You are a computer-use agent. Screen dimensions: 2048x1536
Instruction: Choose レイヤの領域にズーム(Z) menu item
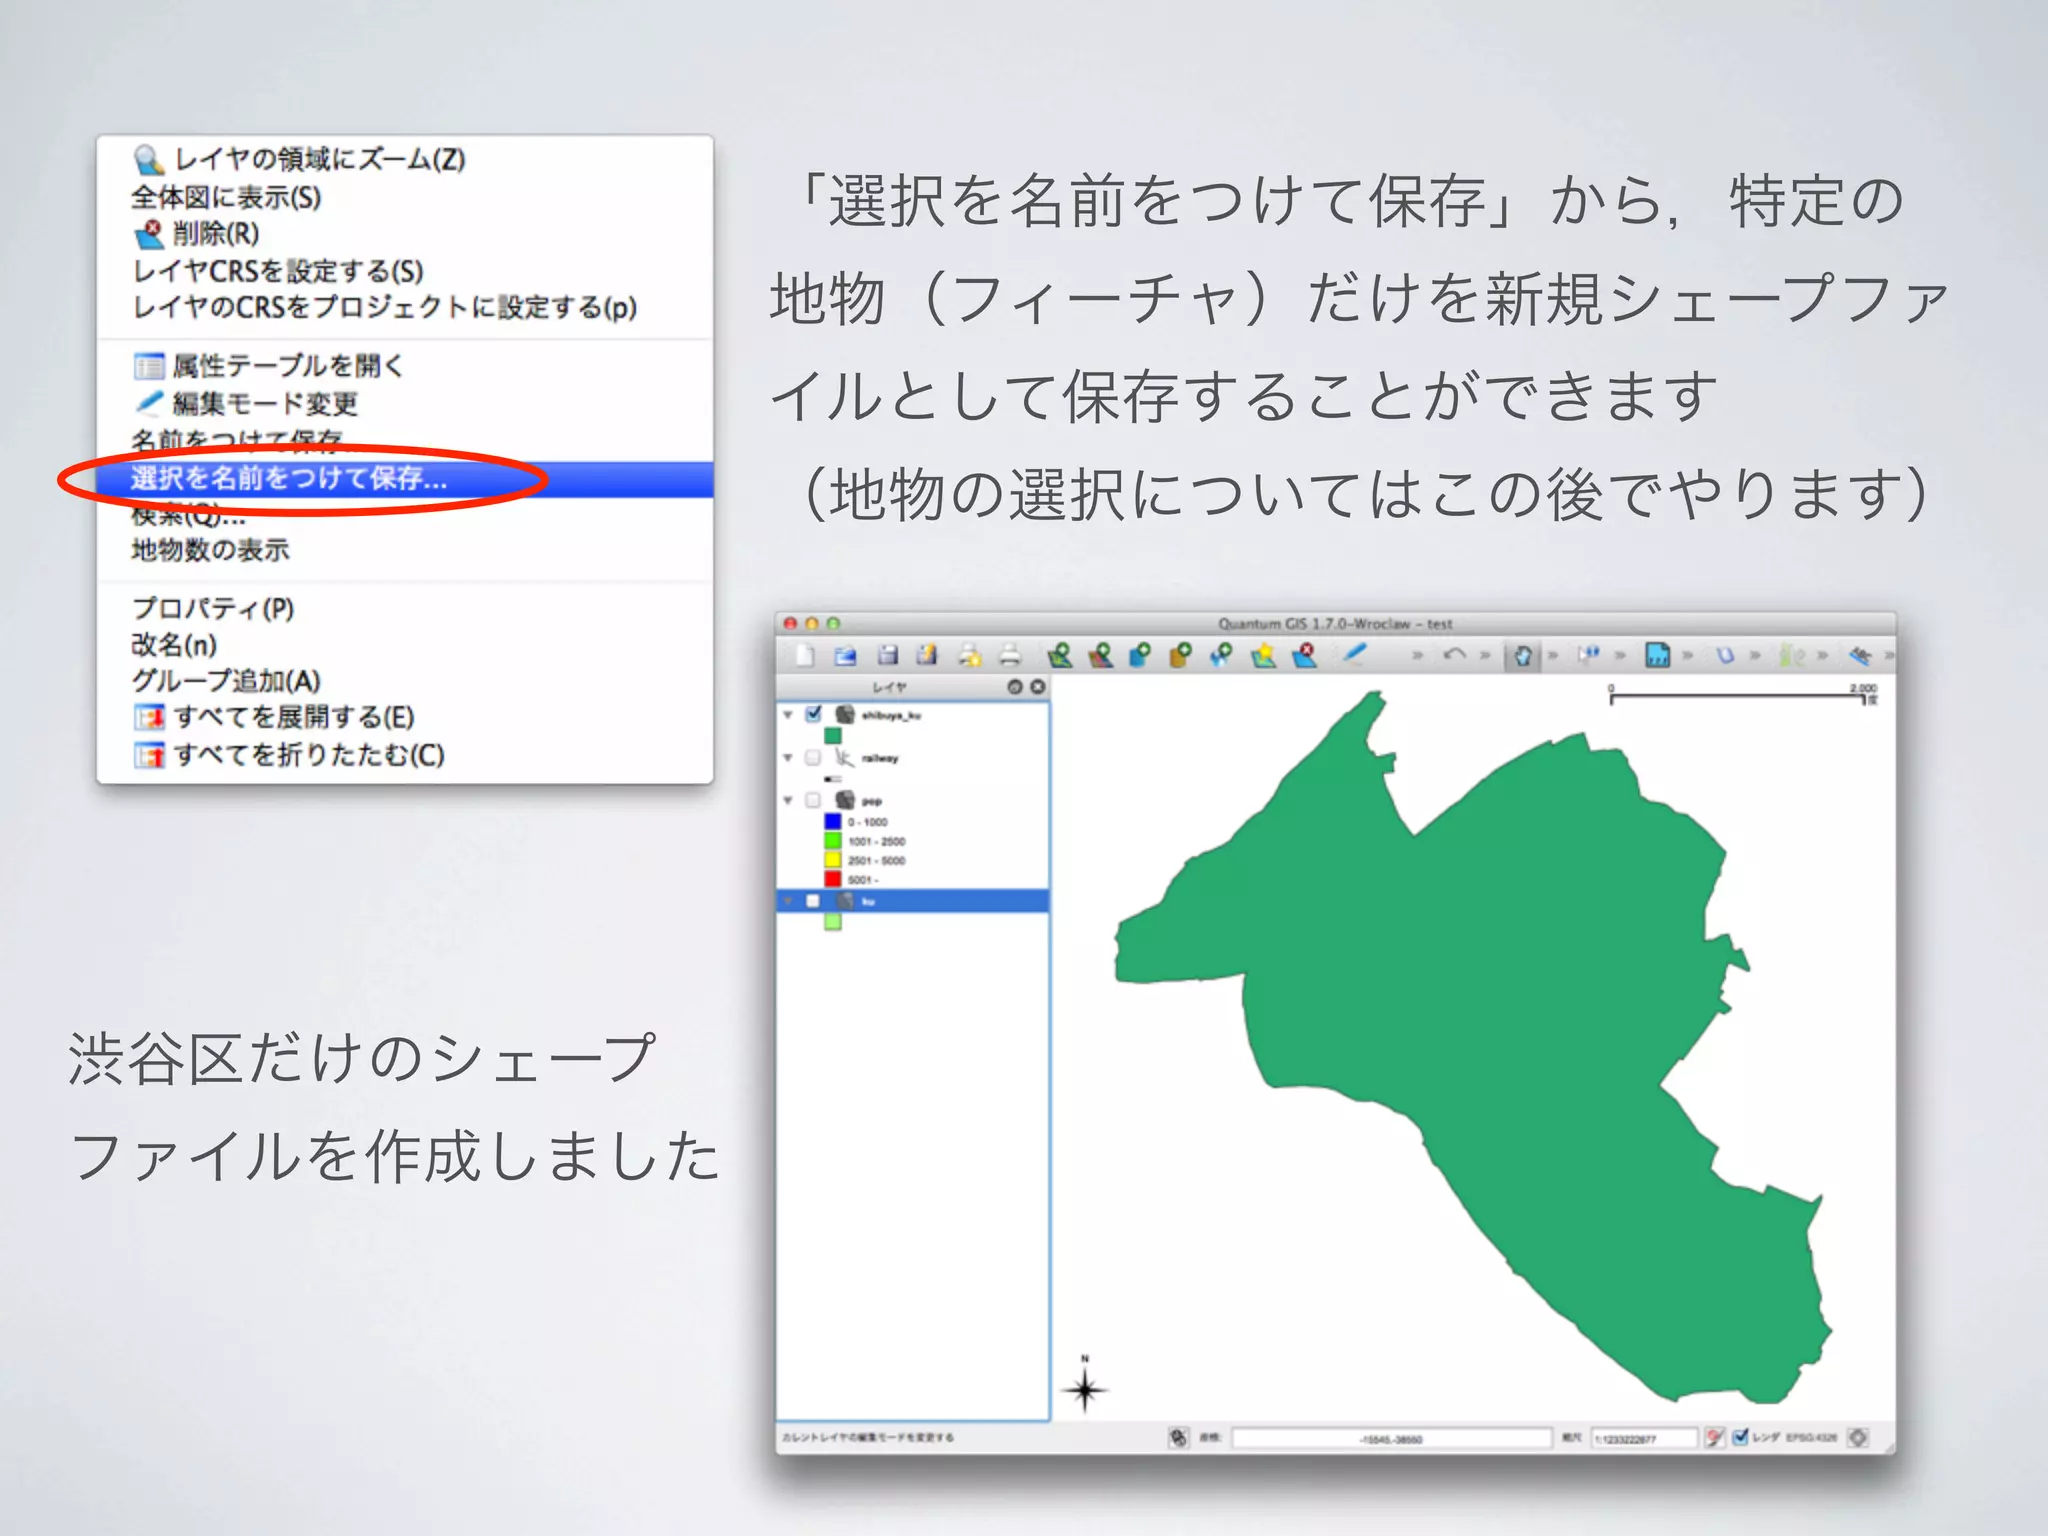[404, 159]
